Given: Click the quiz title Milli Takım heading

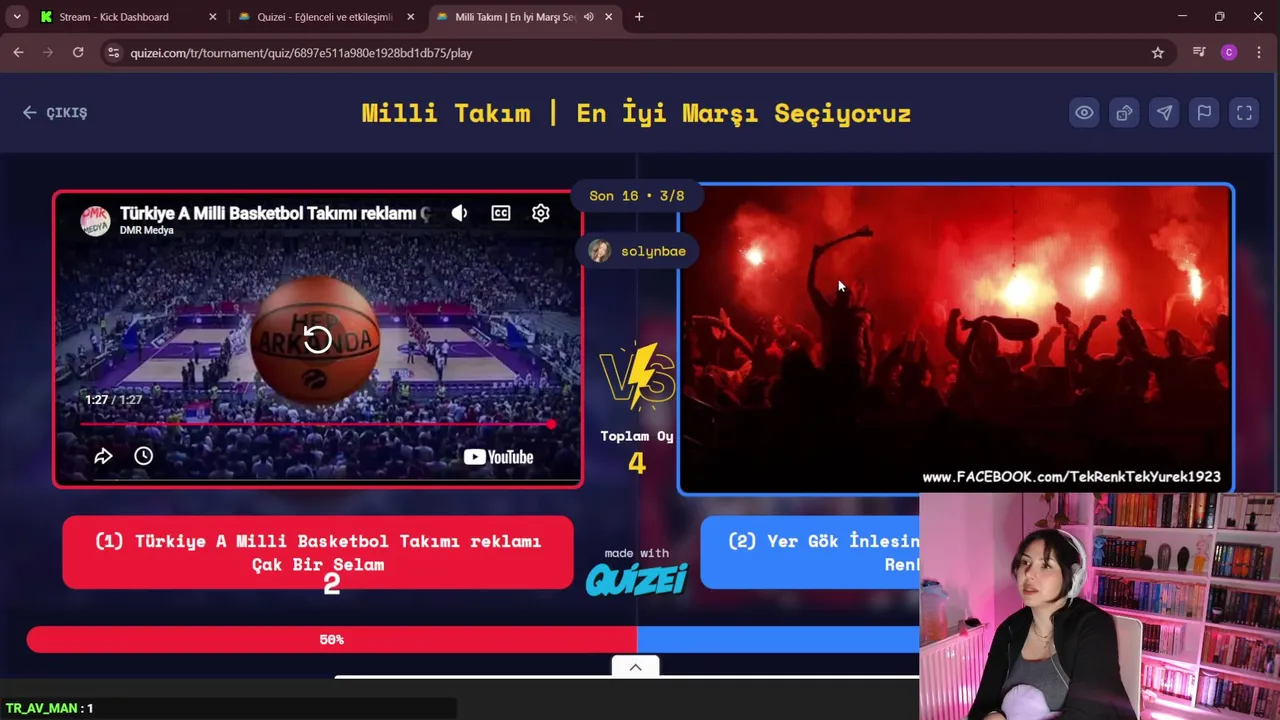Looking at the screenshot, I should coord(636,113).
